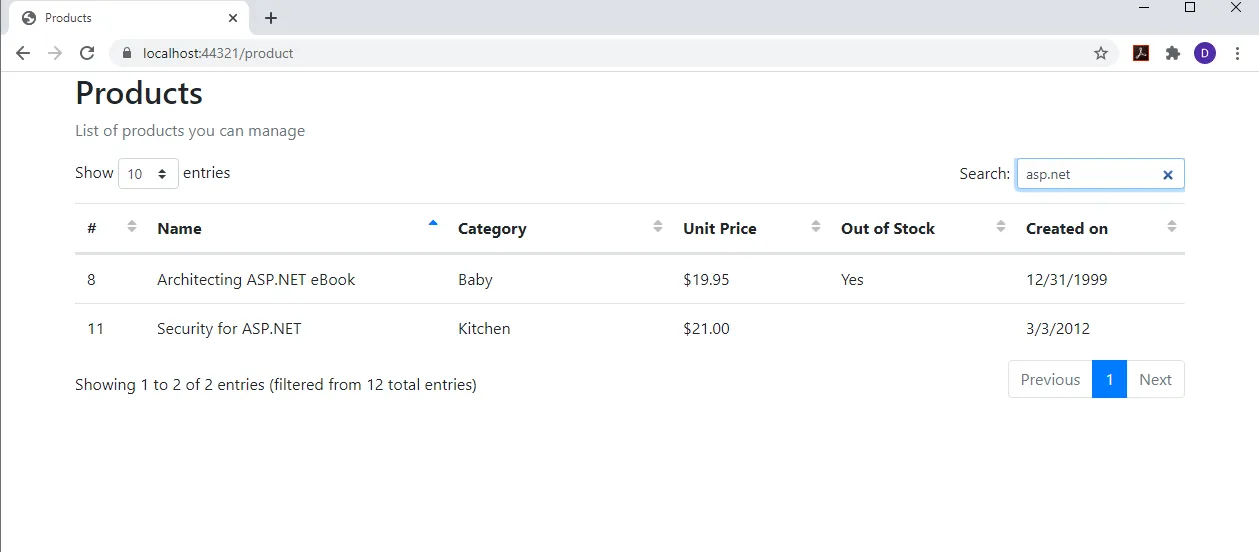
Task: Select the Products browser tab
Action: point(120,18)
